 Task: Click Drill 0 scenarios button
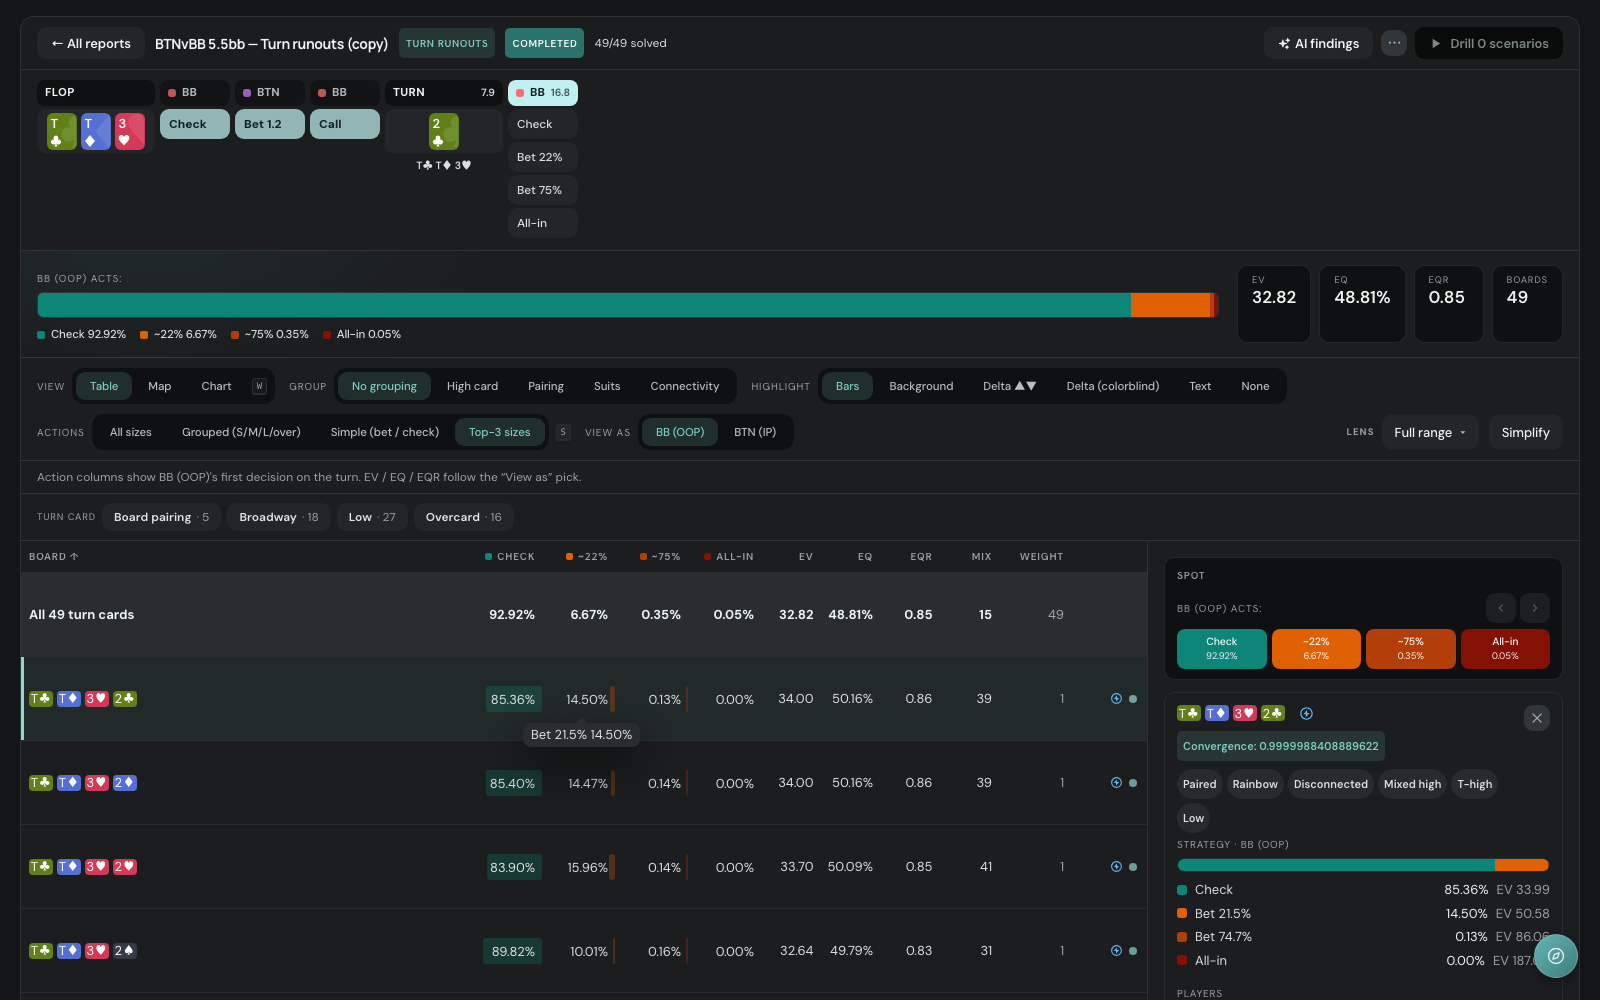(x=1489, y=43)
